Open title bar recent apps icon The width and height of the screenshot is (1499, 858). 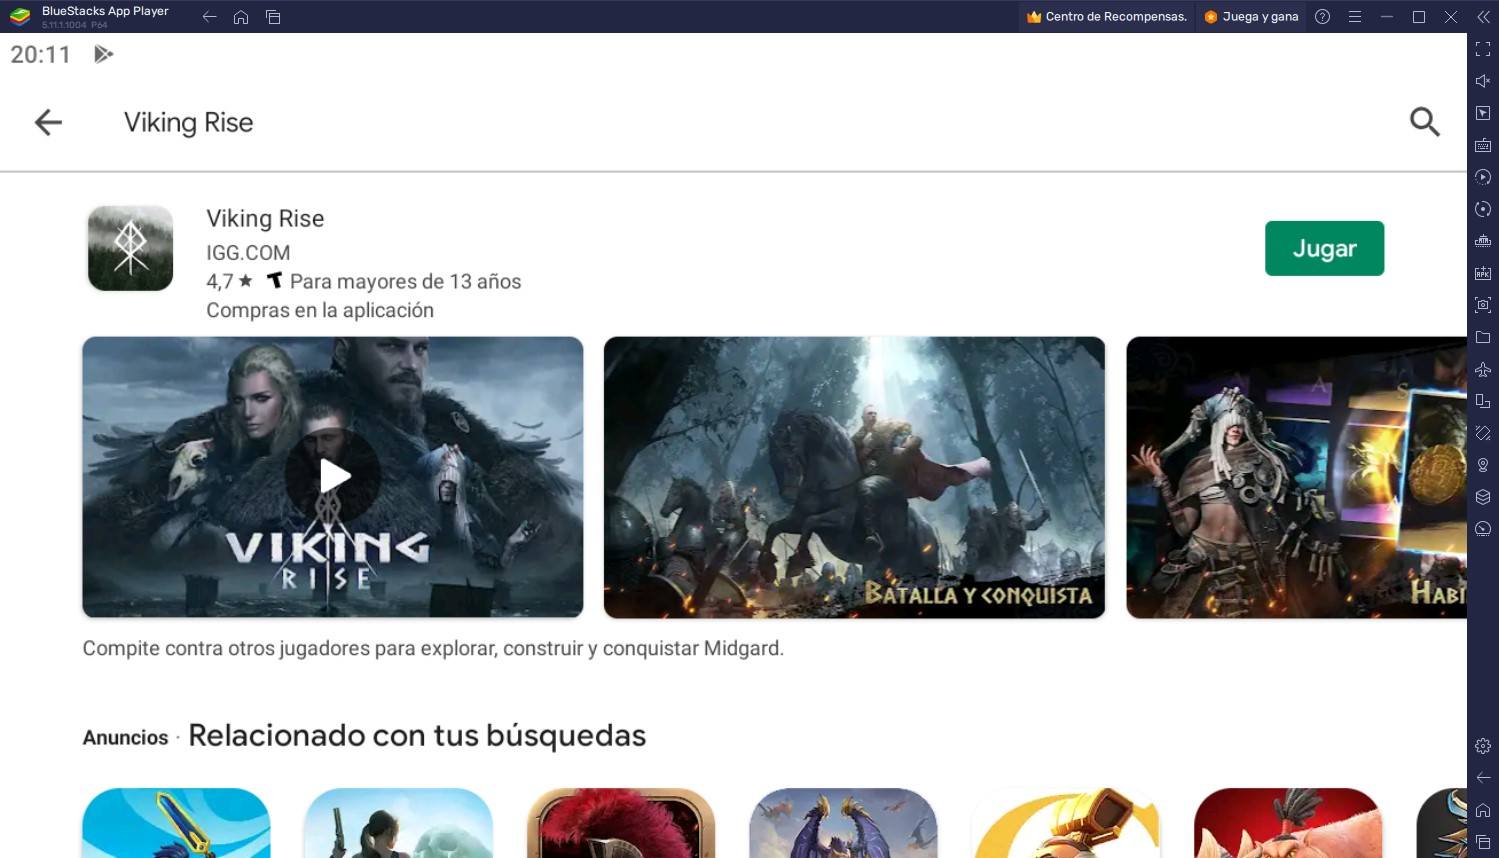(x=273, y=17)
